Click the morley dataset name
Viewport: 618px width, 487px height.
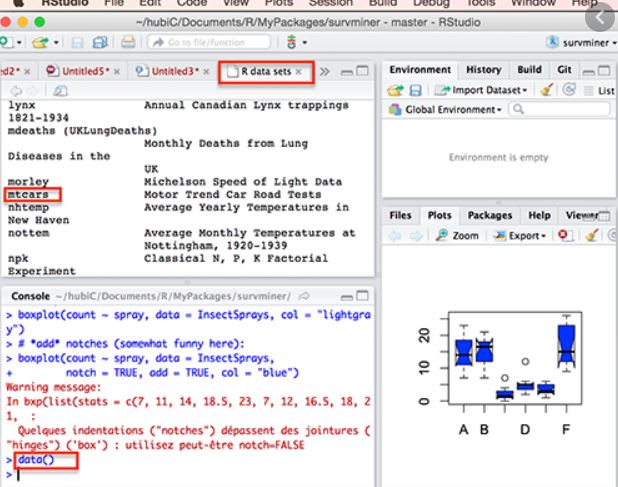coord(28,182)
